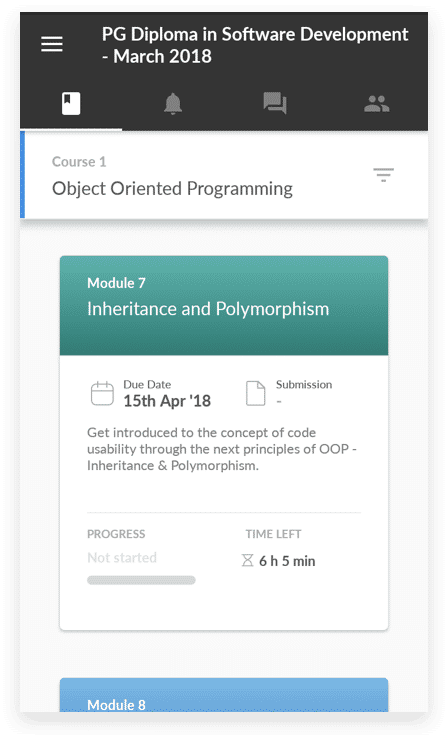The image size is (448, 740).
Task: Click the hourglass time left icon
Action: coord(247,560)
